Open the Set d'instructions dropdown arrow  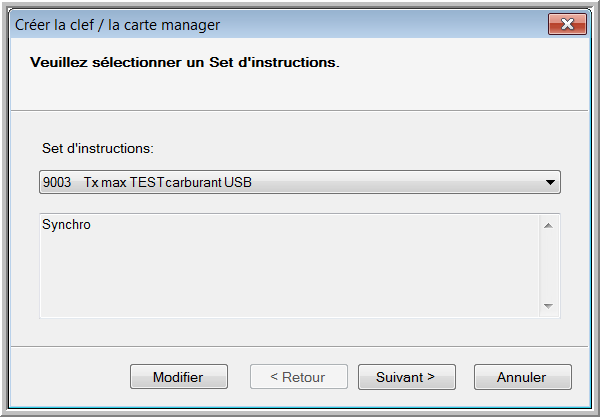pyautogui.click(x=550, y=182)
